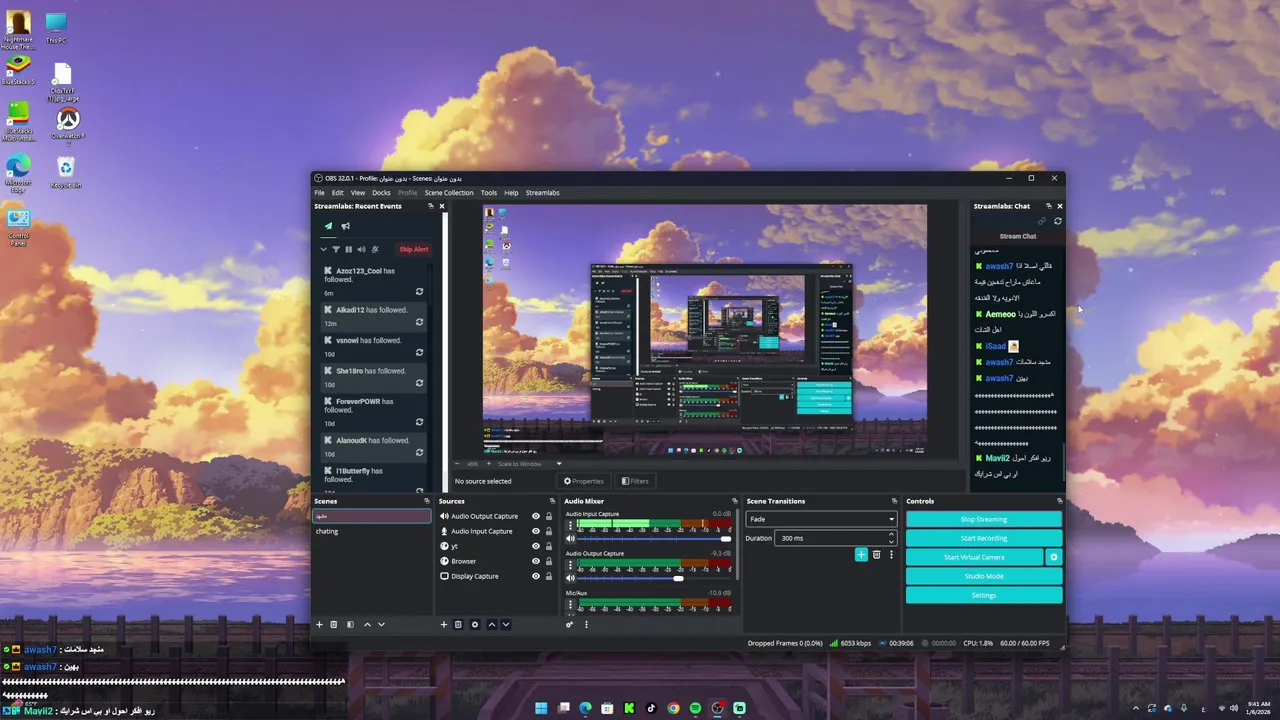The width and height of the screenshot is (1280, 720).
Task: Move source down in Sources toolbar
Action: [505, 624]
